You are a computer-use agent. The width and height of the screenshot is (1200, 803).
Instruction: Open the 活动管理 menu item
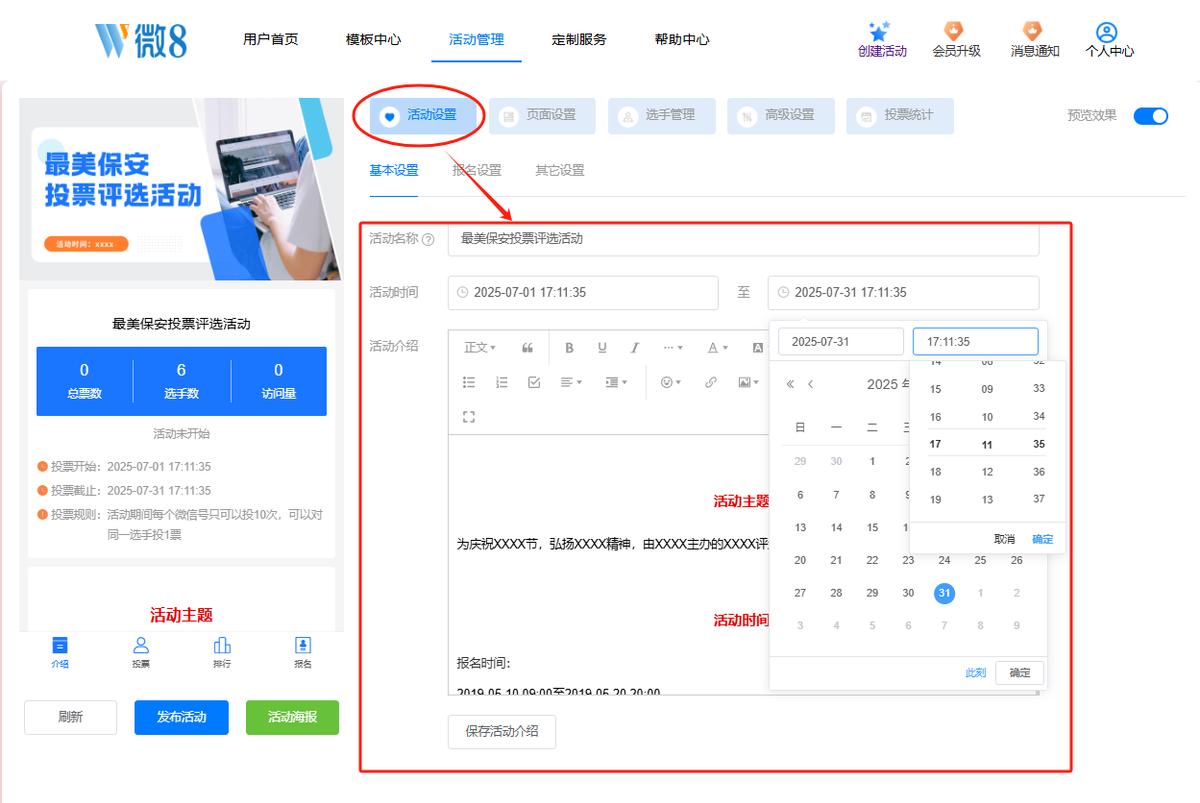477,40
